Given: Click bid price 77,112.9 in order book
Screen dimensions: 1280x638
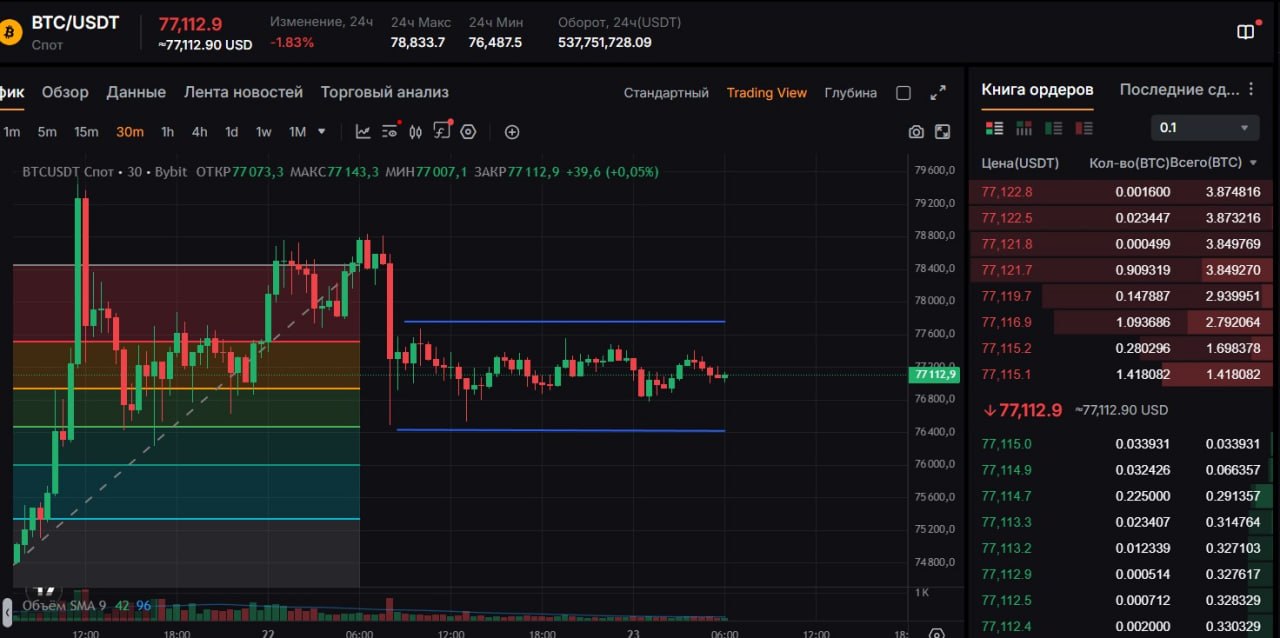Looking at the screenshot, I should (1007, 574).
